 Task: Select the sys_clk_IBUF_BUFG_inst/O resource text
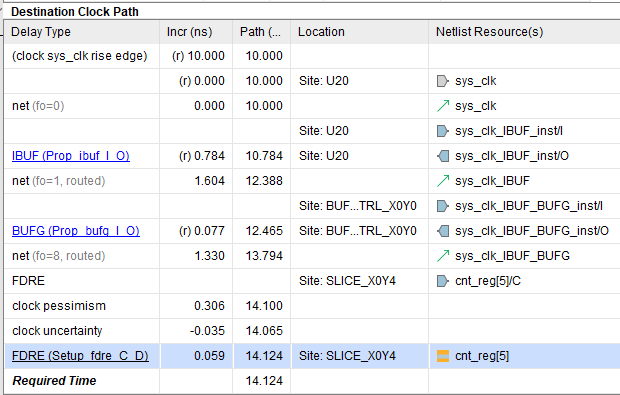tap(532, 231)
